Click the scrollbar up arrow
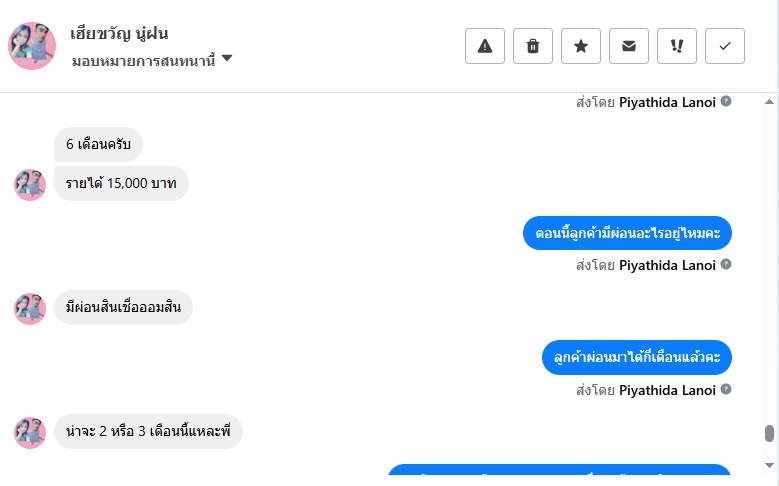This screenshot has width=779, height=486. pyautogui.click(x=769, y=102)
